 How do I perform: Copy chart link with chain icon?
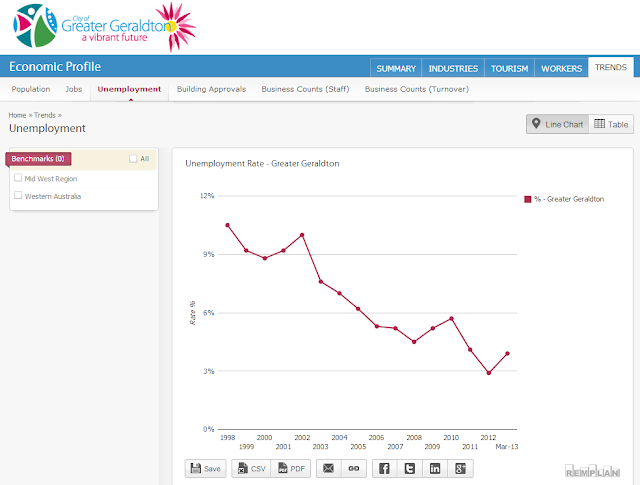click(354, 468)
